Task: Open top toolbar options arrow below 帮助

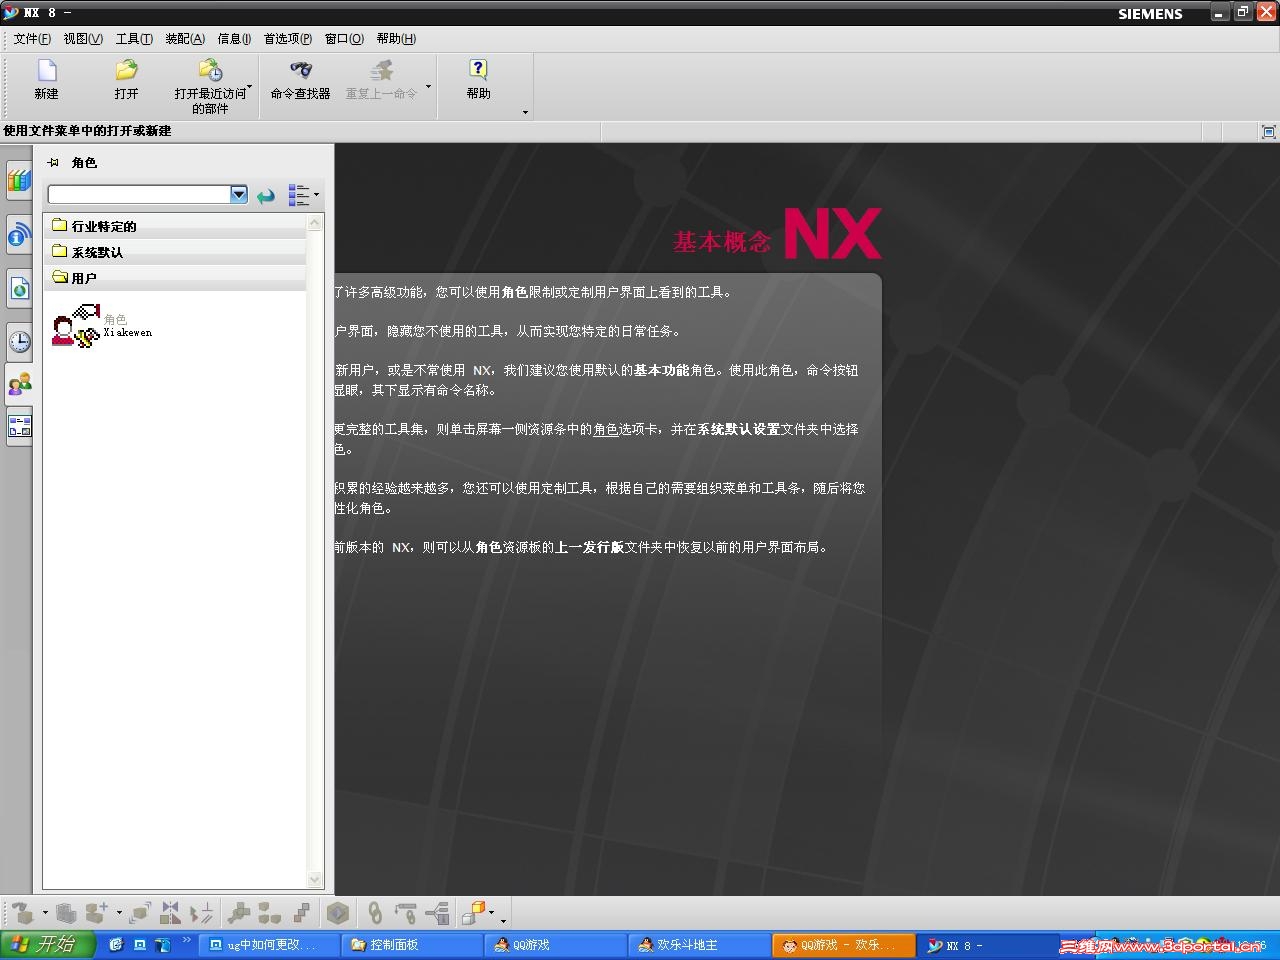Action: click(x=525, y=112)
